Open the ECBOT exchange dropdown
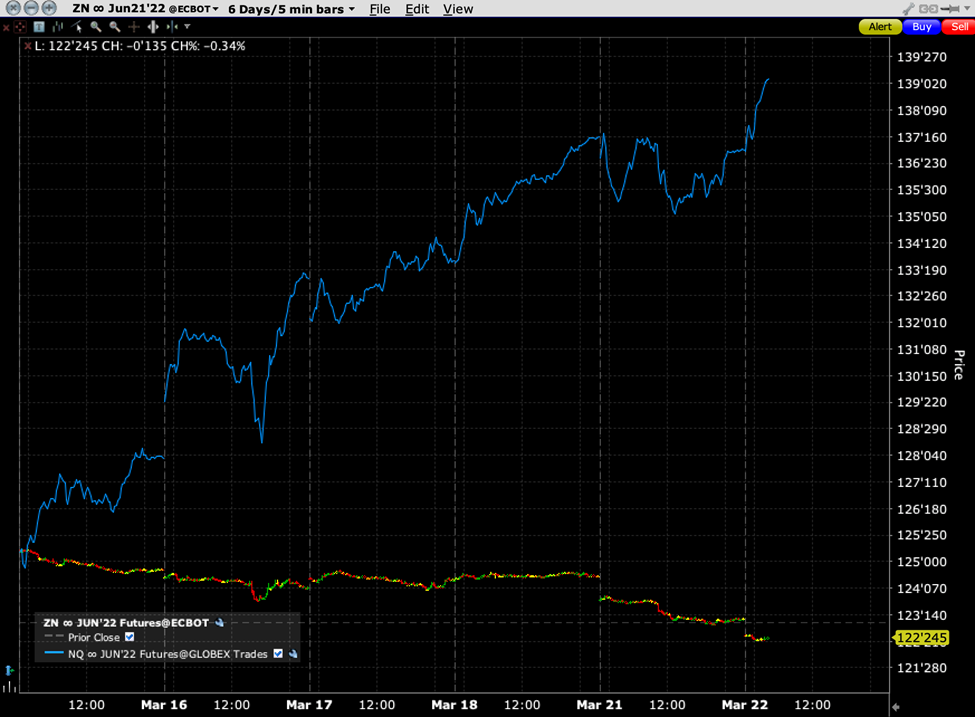The height and width of the screenshot is (717, 975). [x=193, y=9]
